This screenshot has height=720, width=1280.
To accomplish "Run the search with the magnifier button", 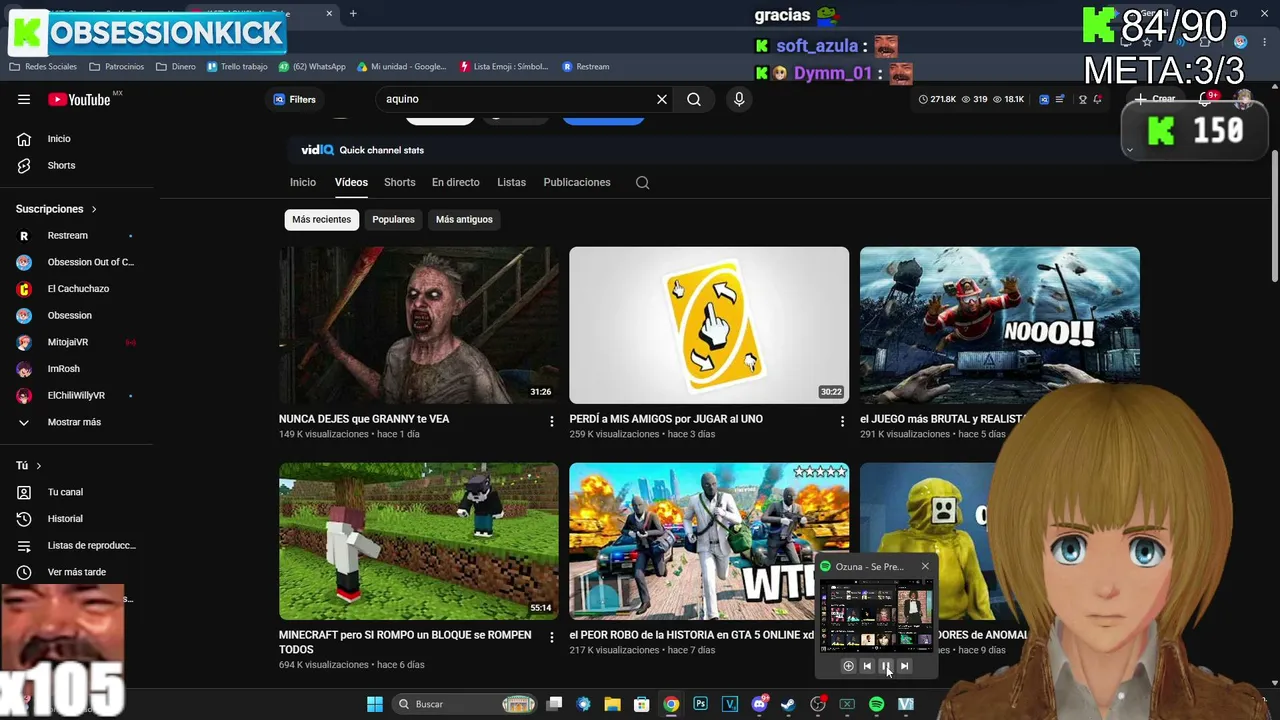I will [x=694, y=99].
